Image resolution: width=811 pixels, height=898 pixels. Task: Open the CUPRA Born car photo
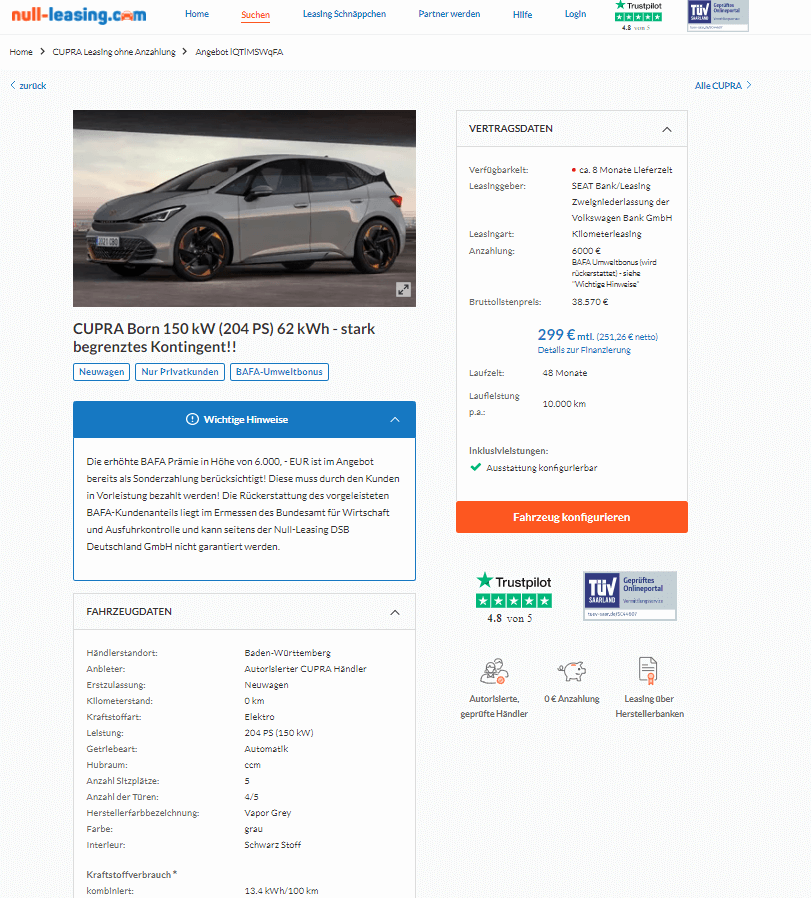pyautogui.click(x=244, y=208)
